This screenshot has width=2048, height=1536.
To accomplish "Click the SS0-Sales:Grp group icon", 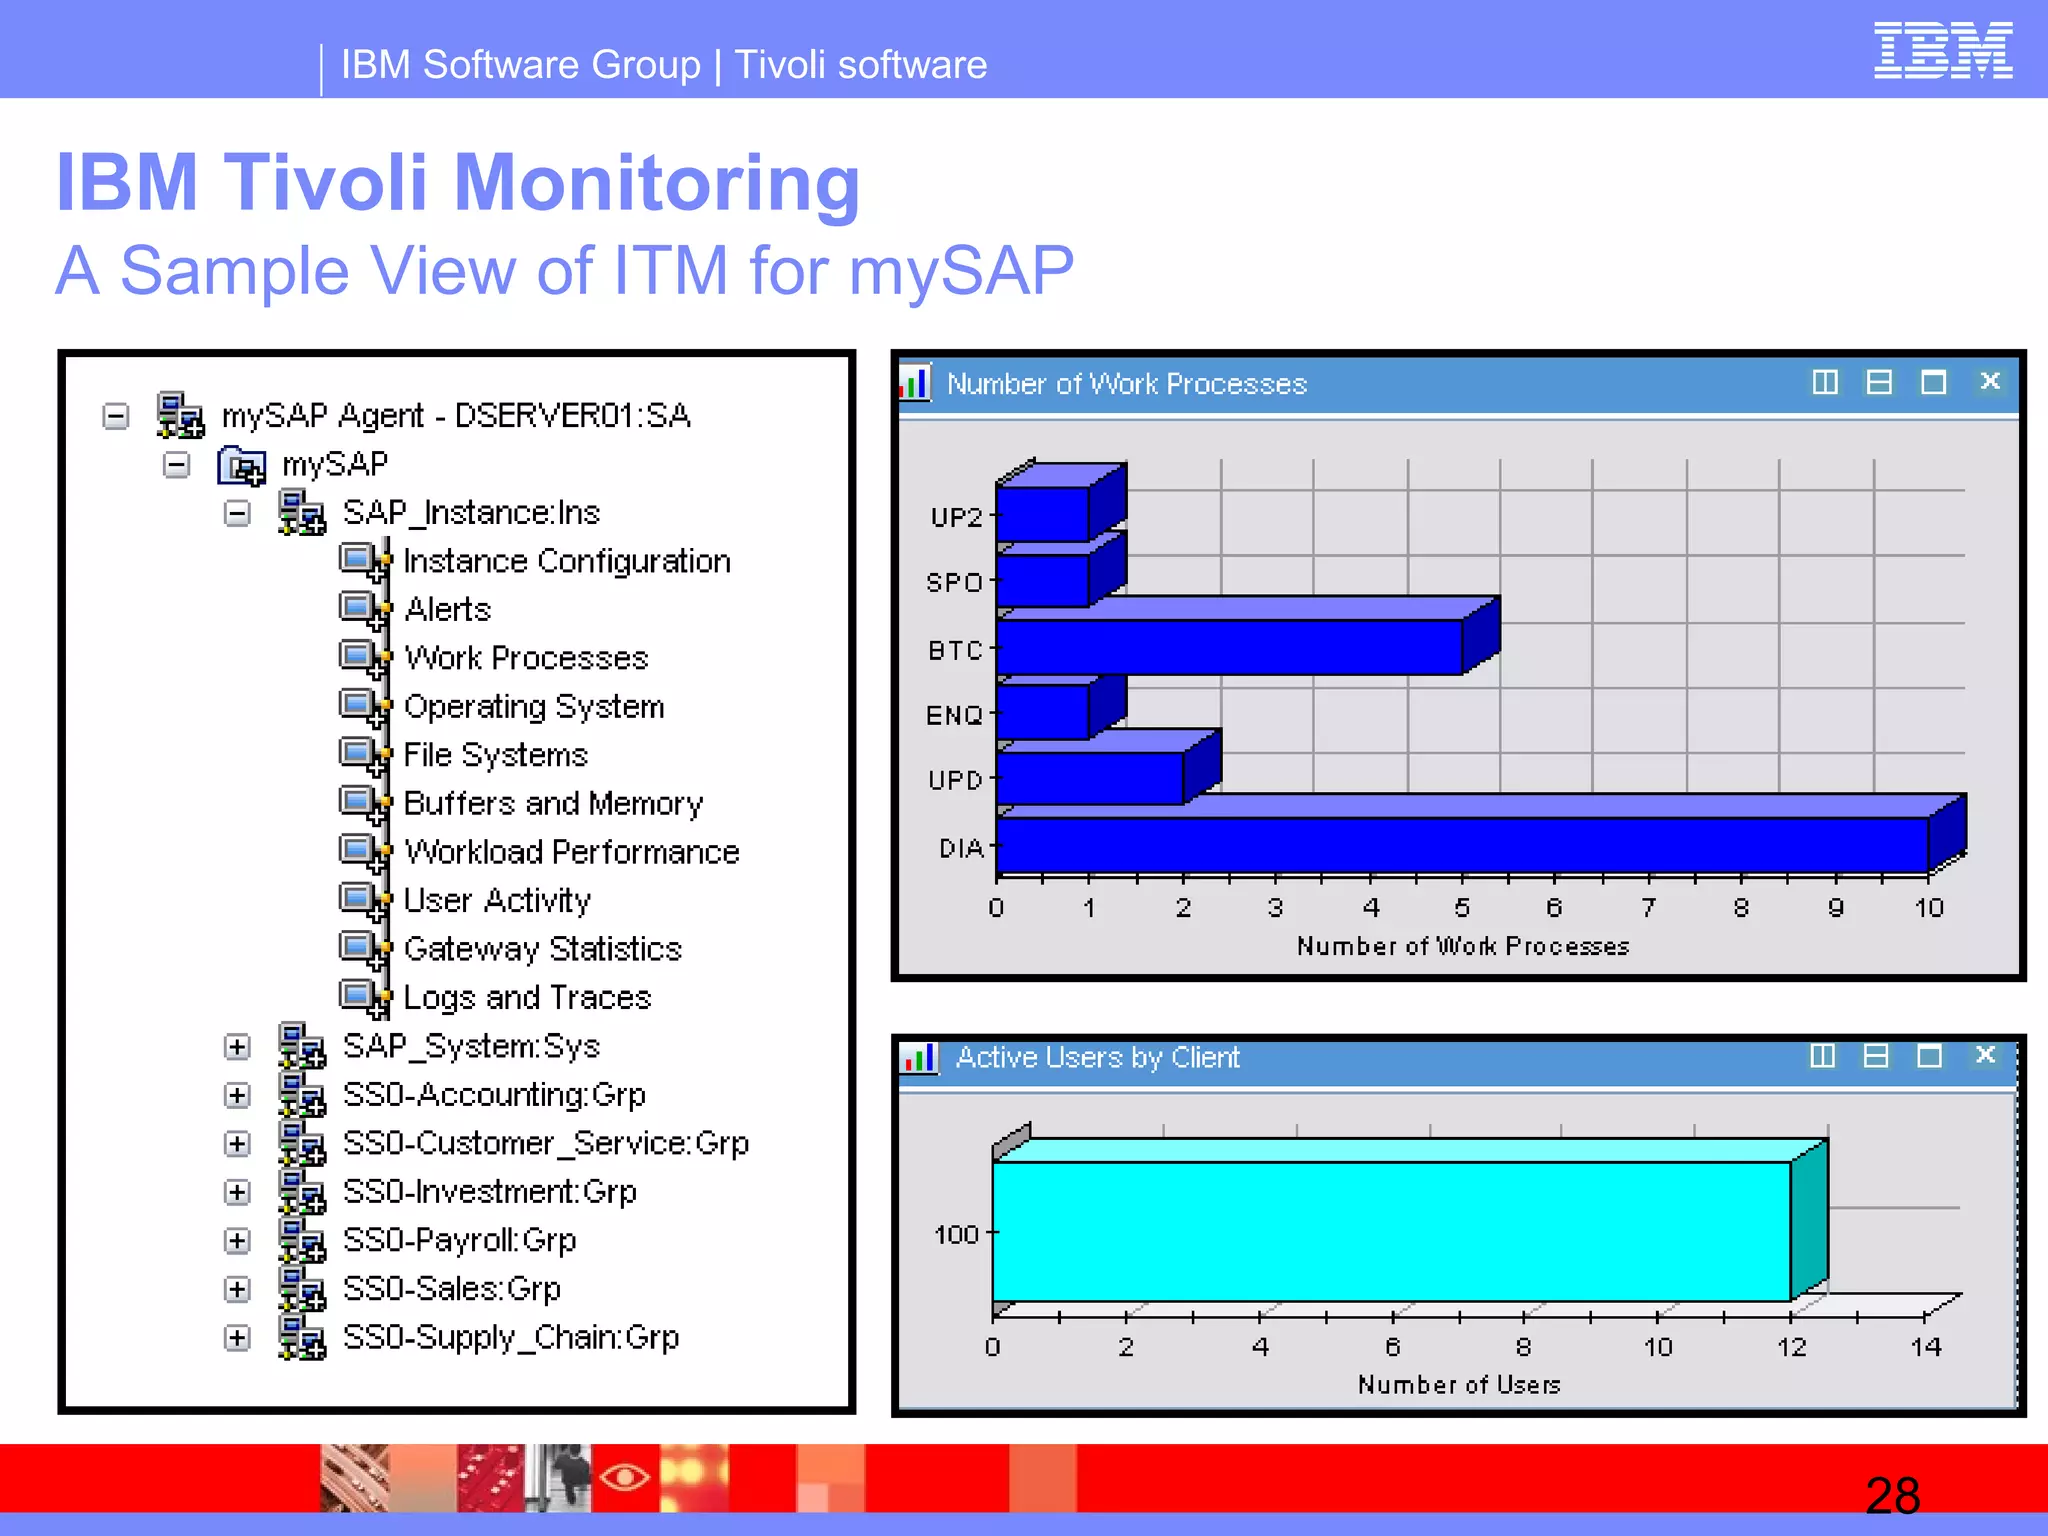I will [x=302, y=1288].
